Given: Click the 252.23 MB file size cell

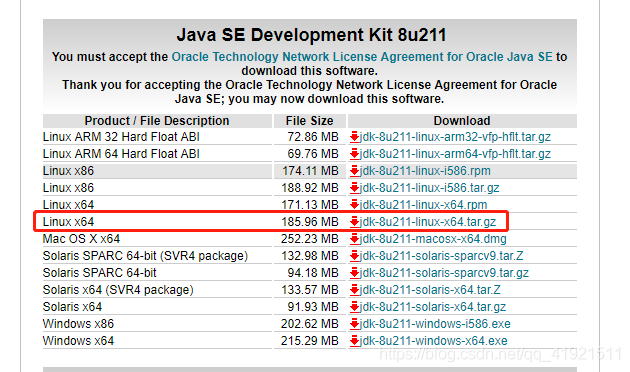Looking at the screenshot, I should point(310,239).
